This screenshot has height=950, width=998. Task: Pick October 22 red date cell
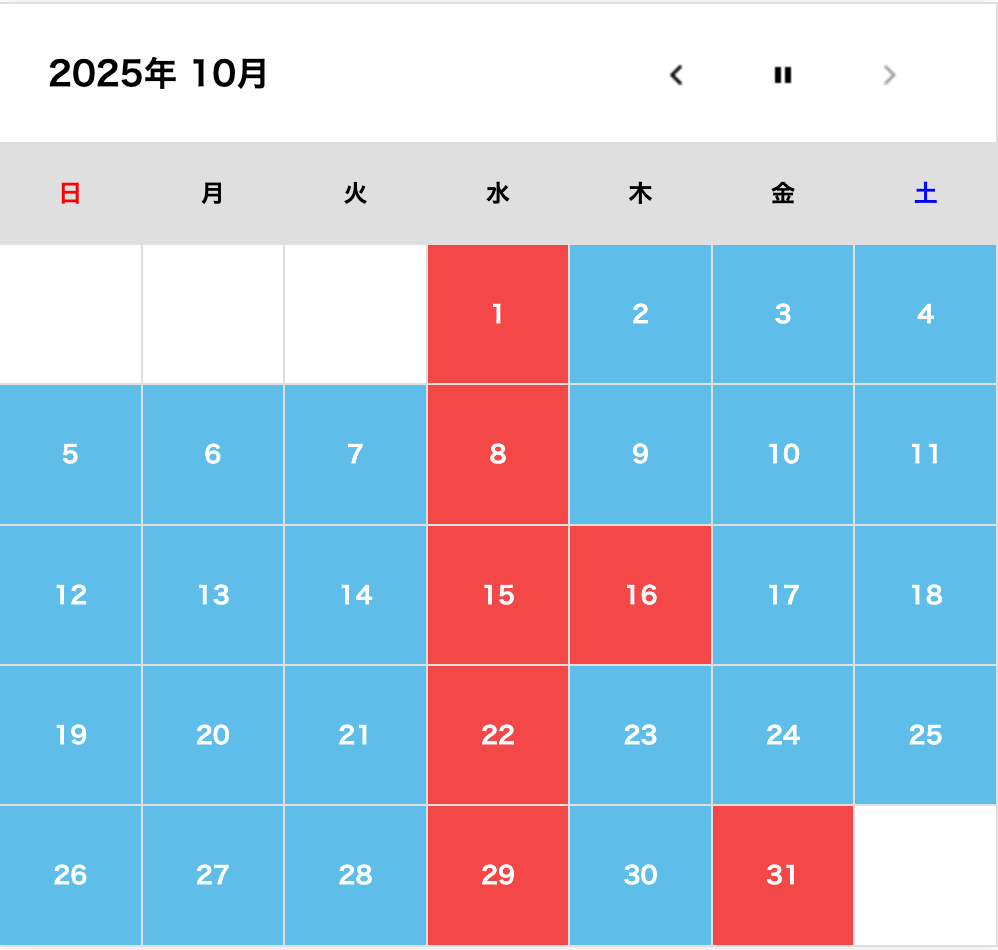(x=498, y=735)
